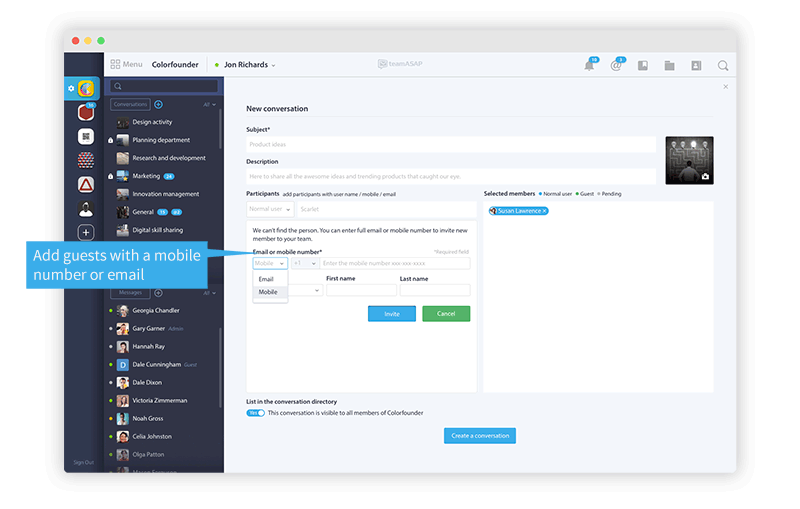This screenshot has height=509, width=800.
Task: Click the participants name input field
Action: (386, 209)
